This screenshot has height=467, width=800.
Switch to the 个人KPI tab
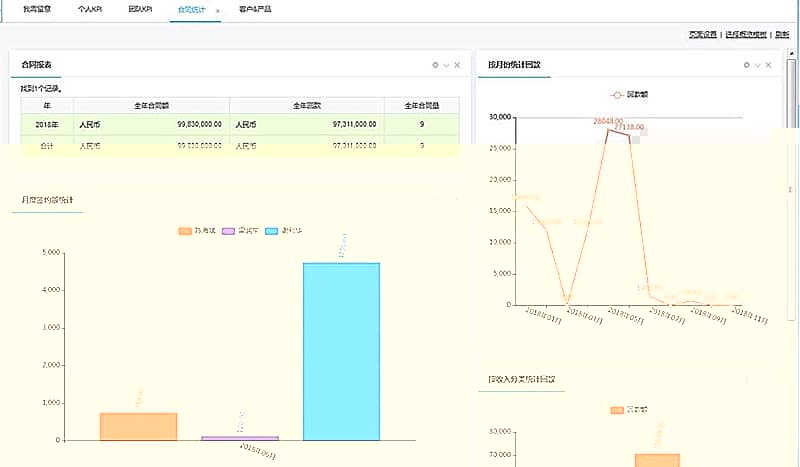pyautogui.click(x=90, y=9)
